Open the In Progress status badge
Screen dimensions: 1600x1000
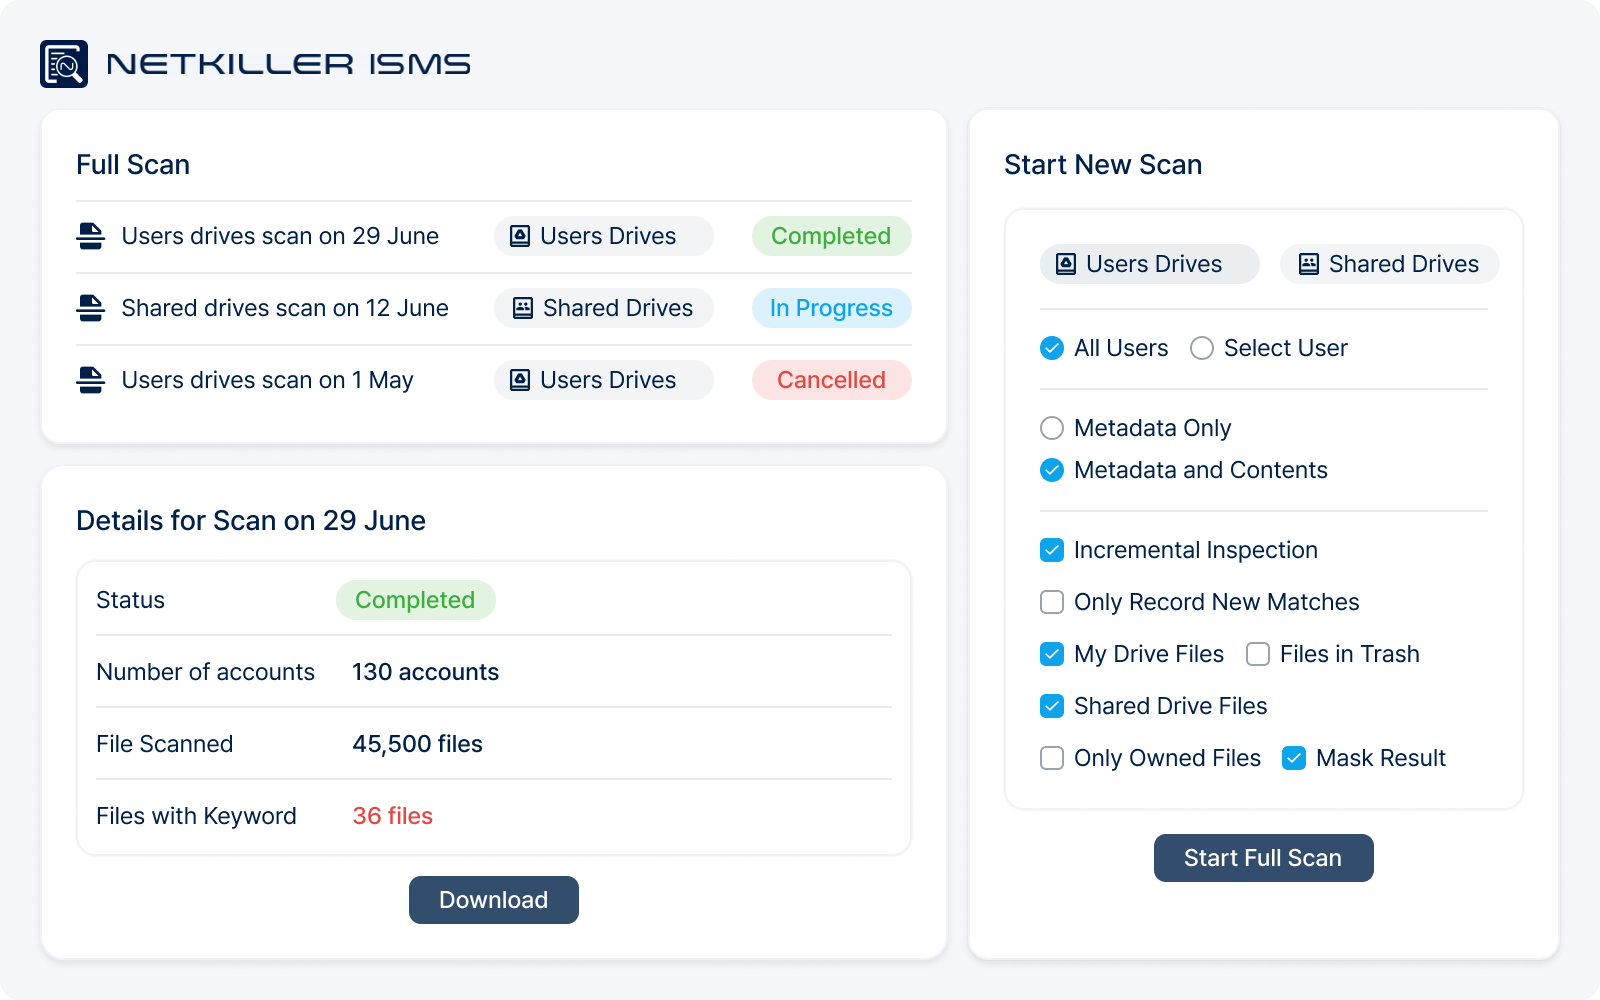[831, 308]
